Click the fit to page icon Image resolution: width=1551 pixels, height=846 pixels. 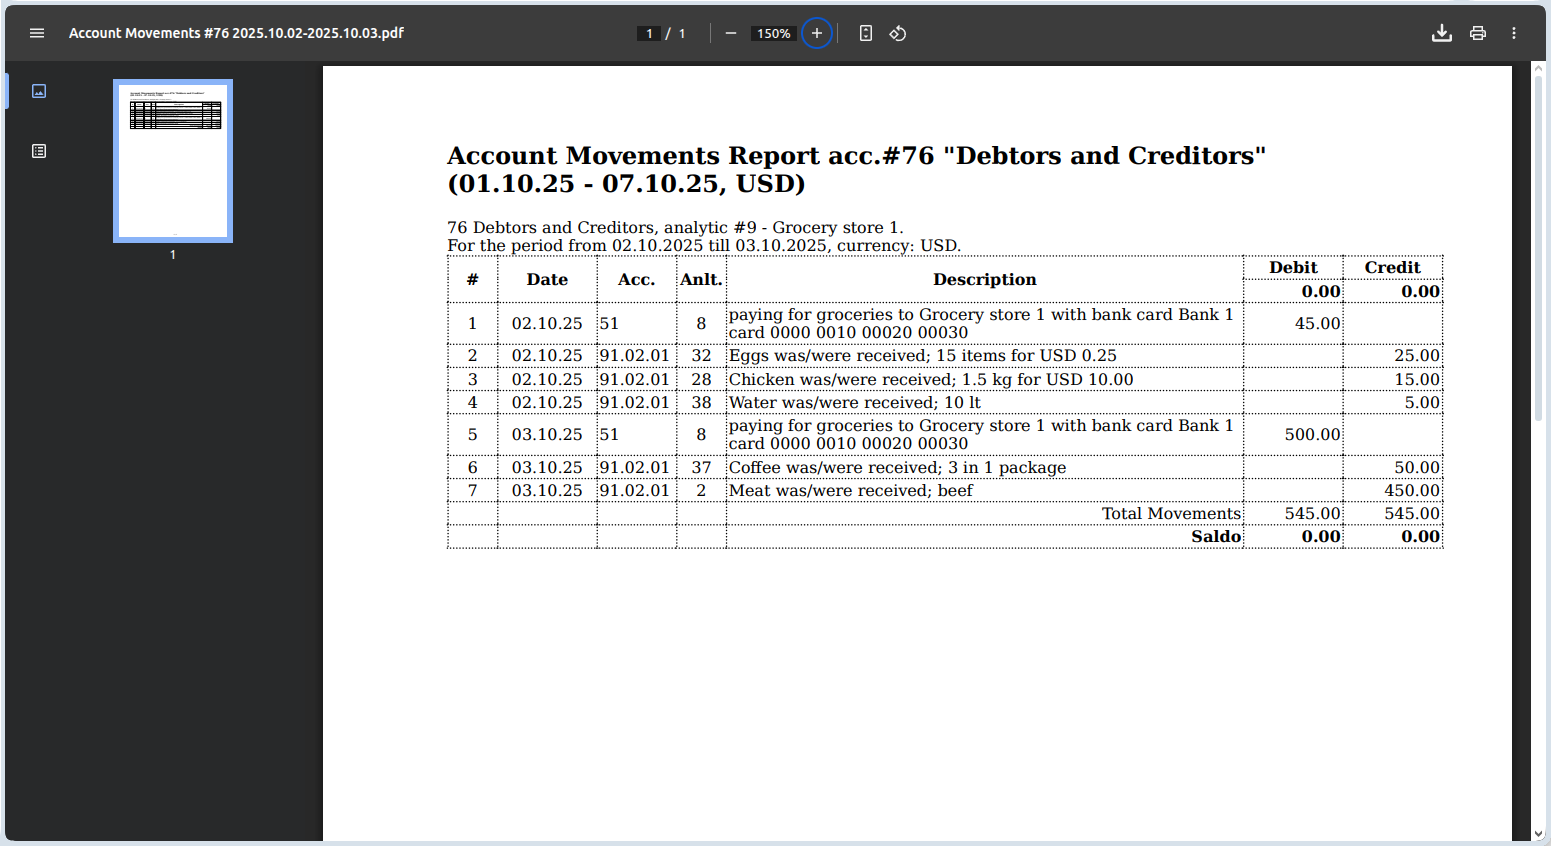point(866,33)
